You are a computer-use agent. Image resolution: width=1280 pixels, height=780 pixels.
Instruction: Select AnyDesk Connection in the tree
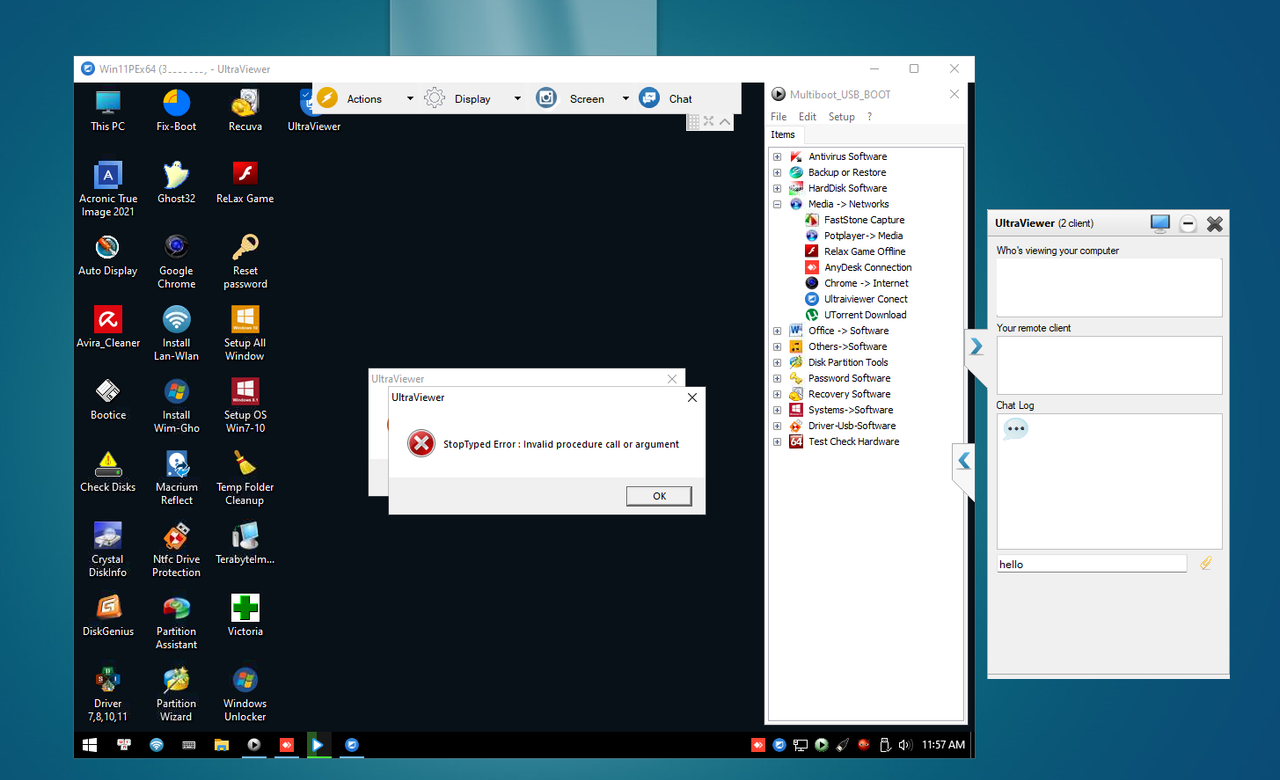click(x=868, y=268)
